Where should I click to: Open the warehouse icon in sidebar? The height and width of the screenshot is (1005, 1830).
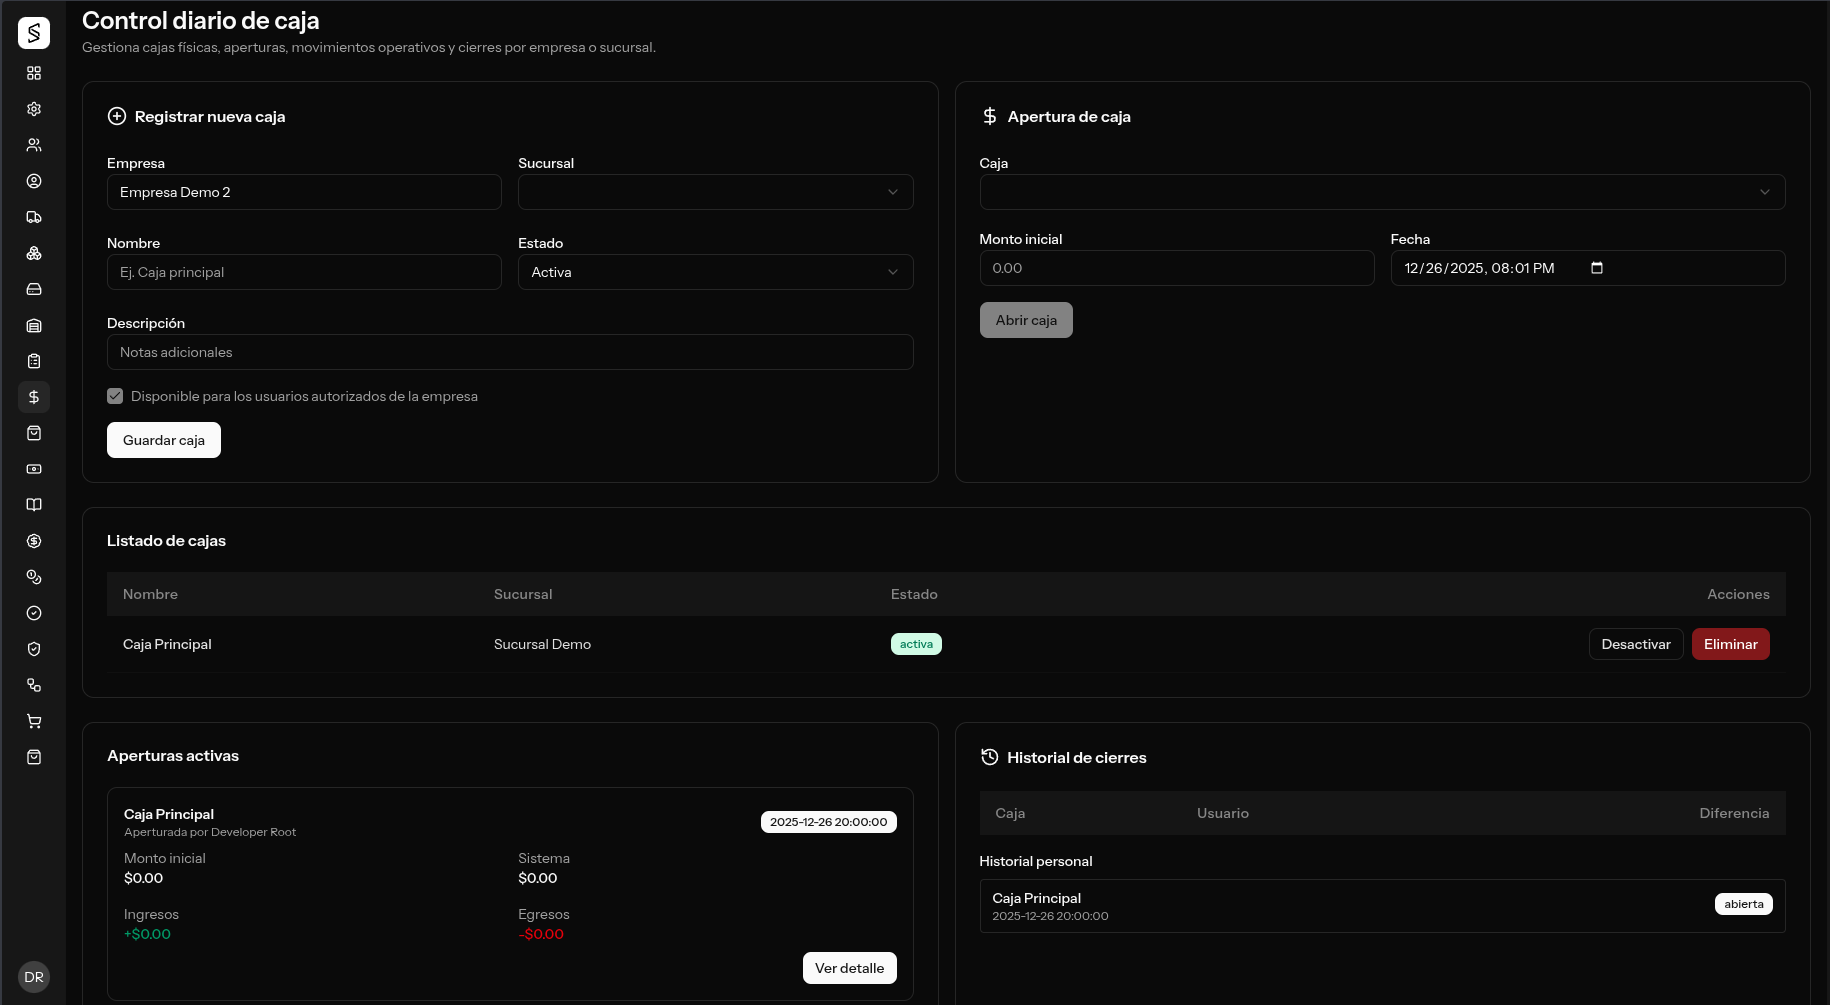pyautogui.click(x=34, y=325)
